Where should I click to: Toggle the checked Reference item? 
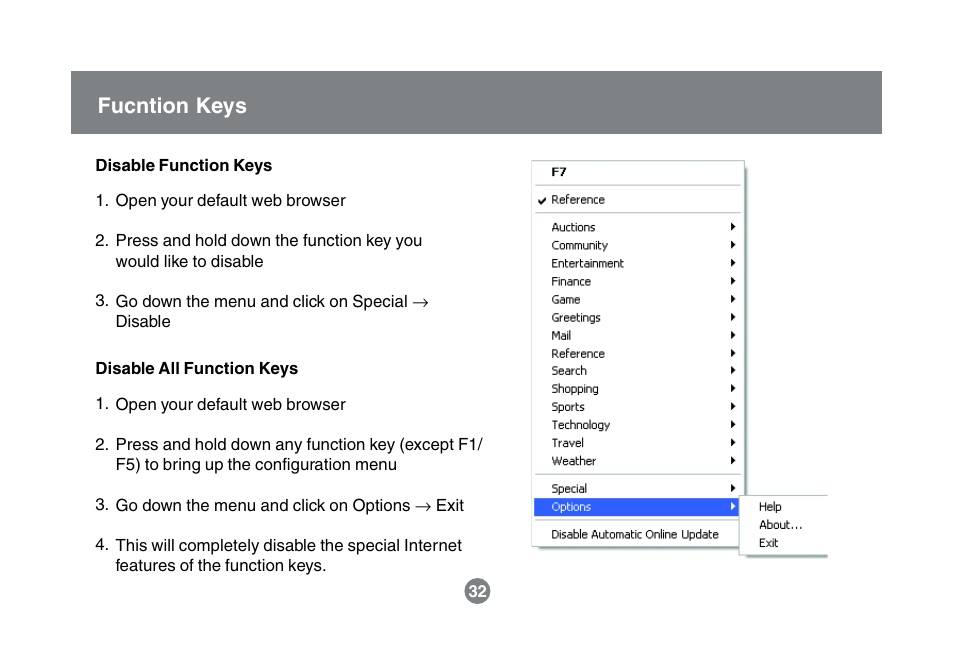pyautogui.click(x=638, y=200)
